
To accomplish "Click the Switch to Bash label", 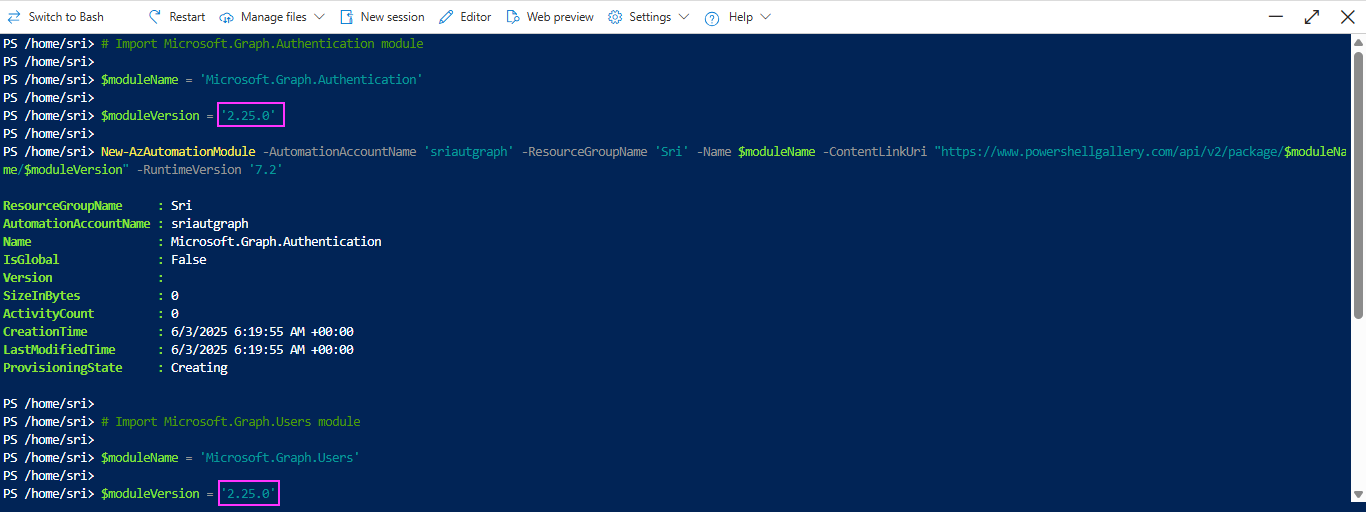I will 66,17.
